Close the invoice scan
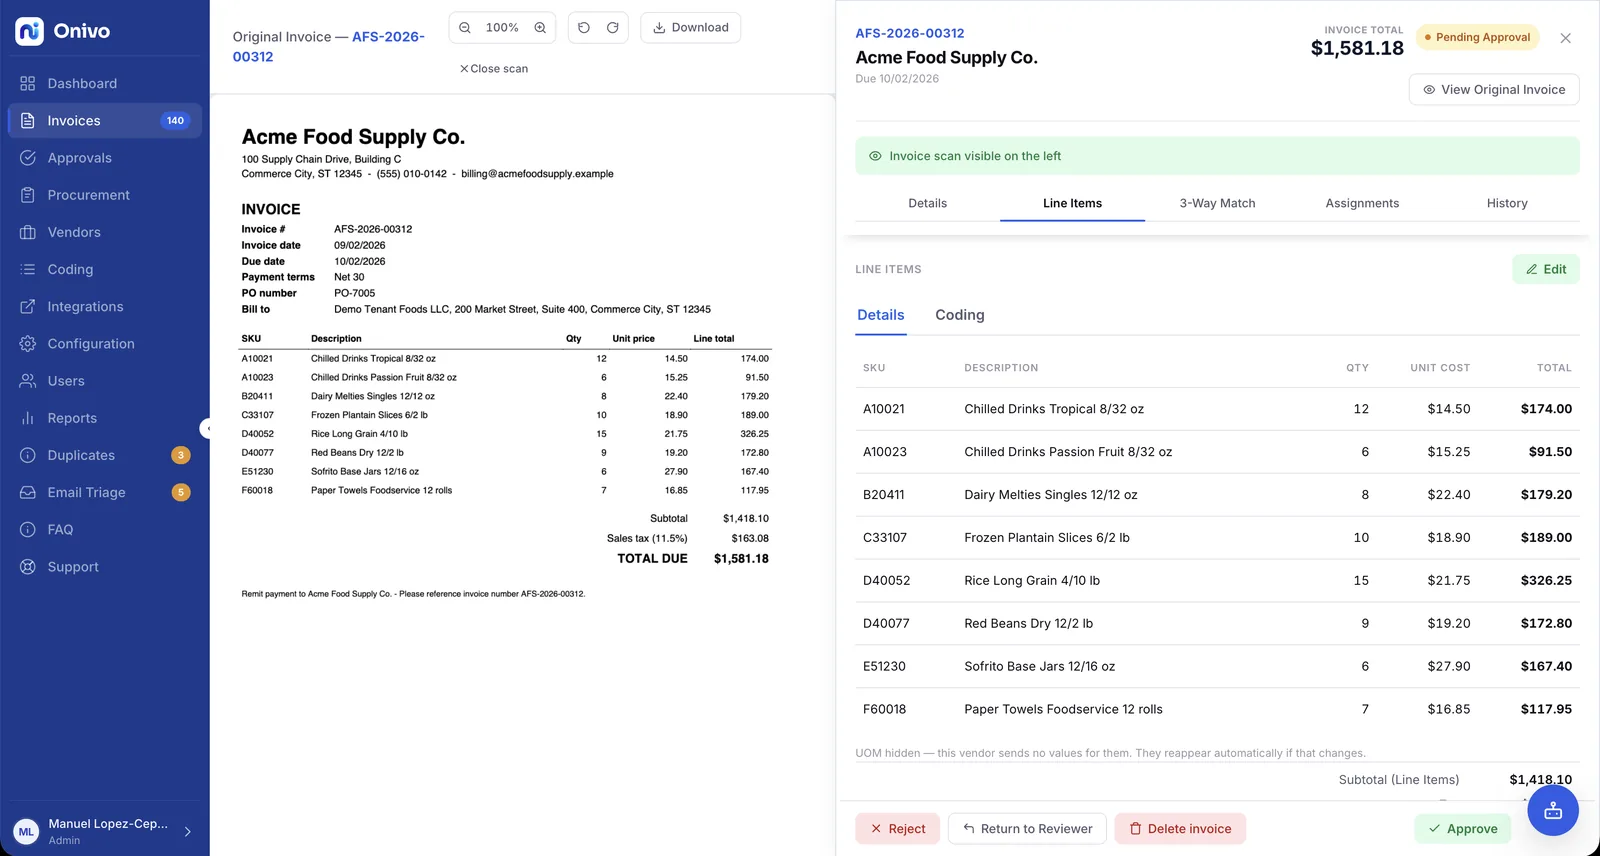 494,69
